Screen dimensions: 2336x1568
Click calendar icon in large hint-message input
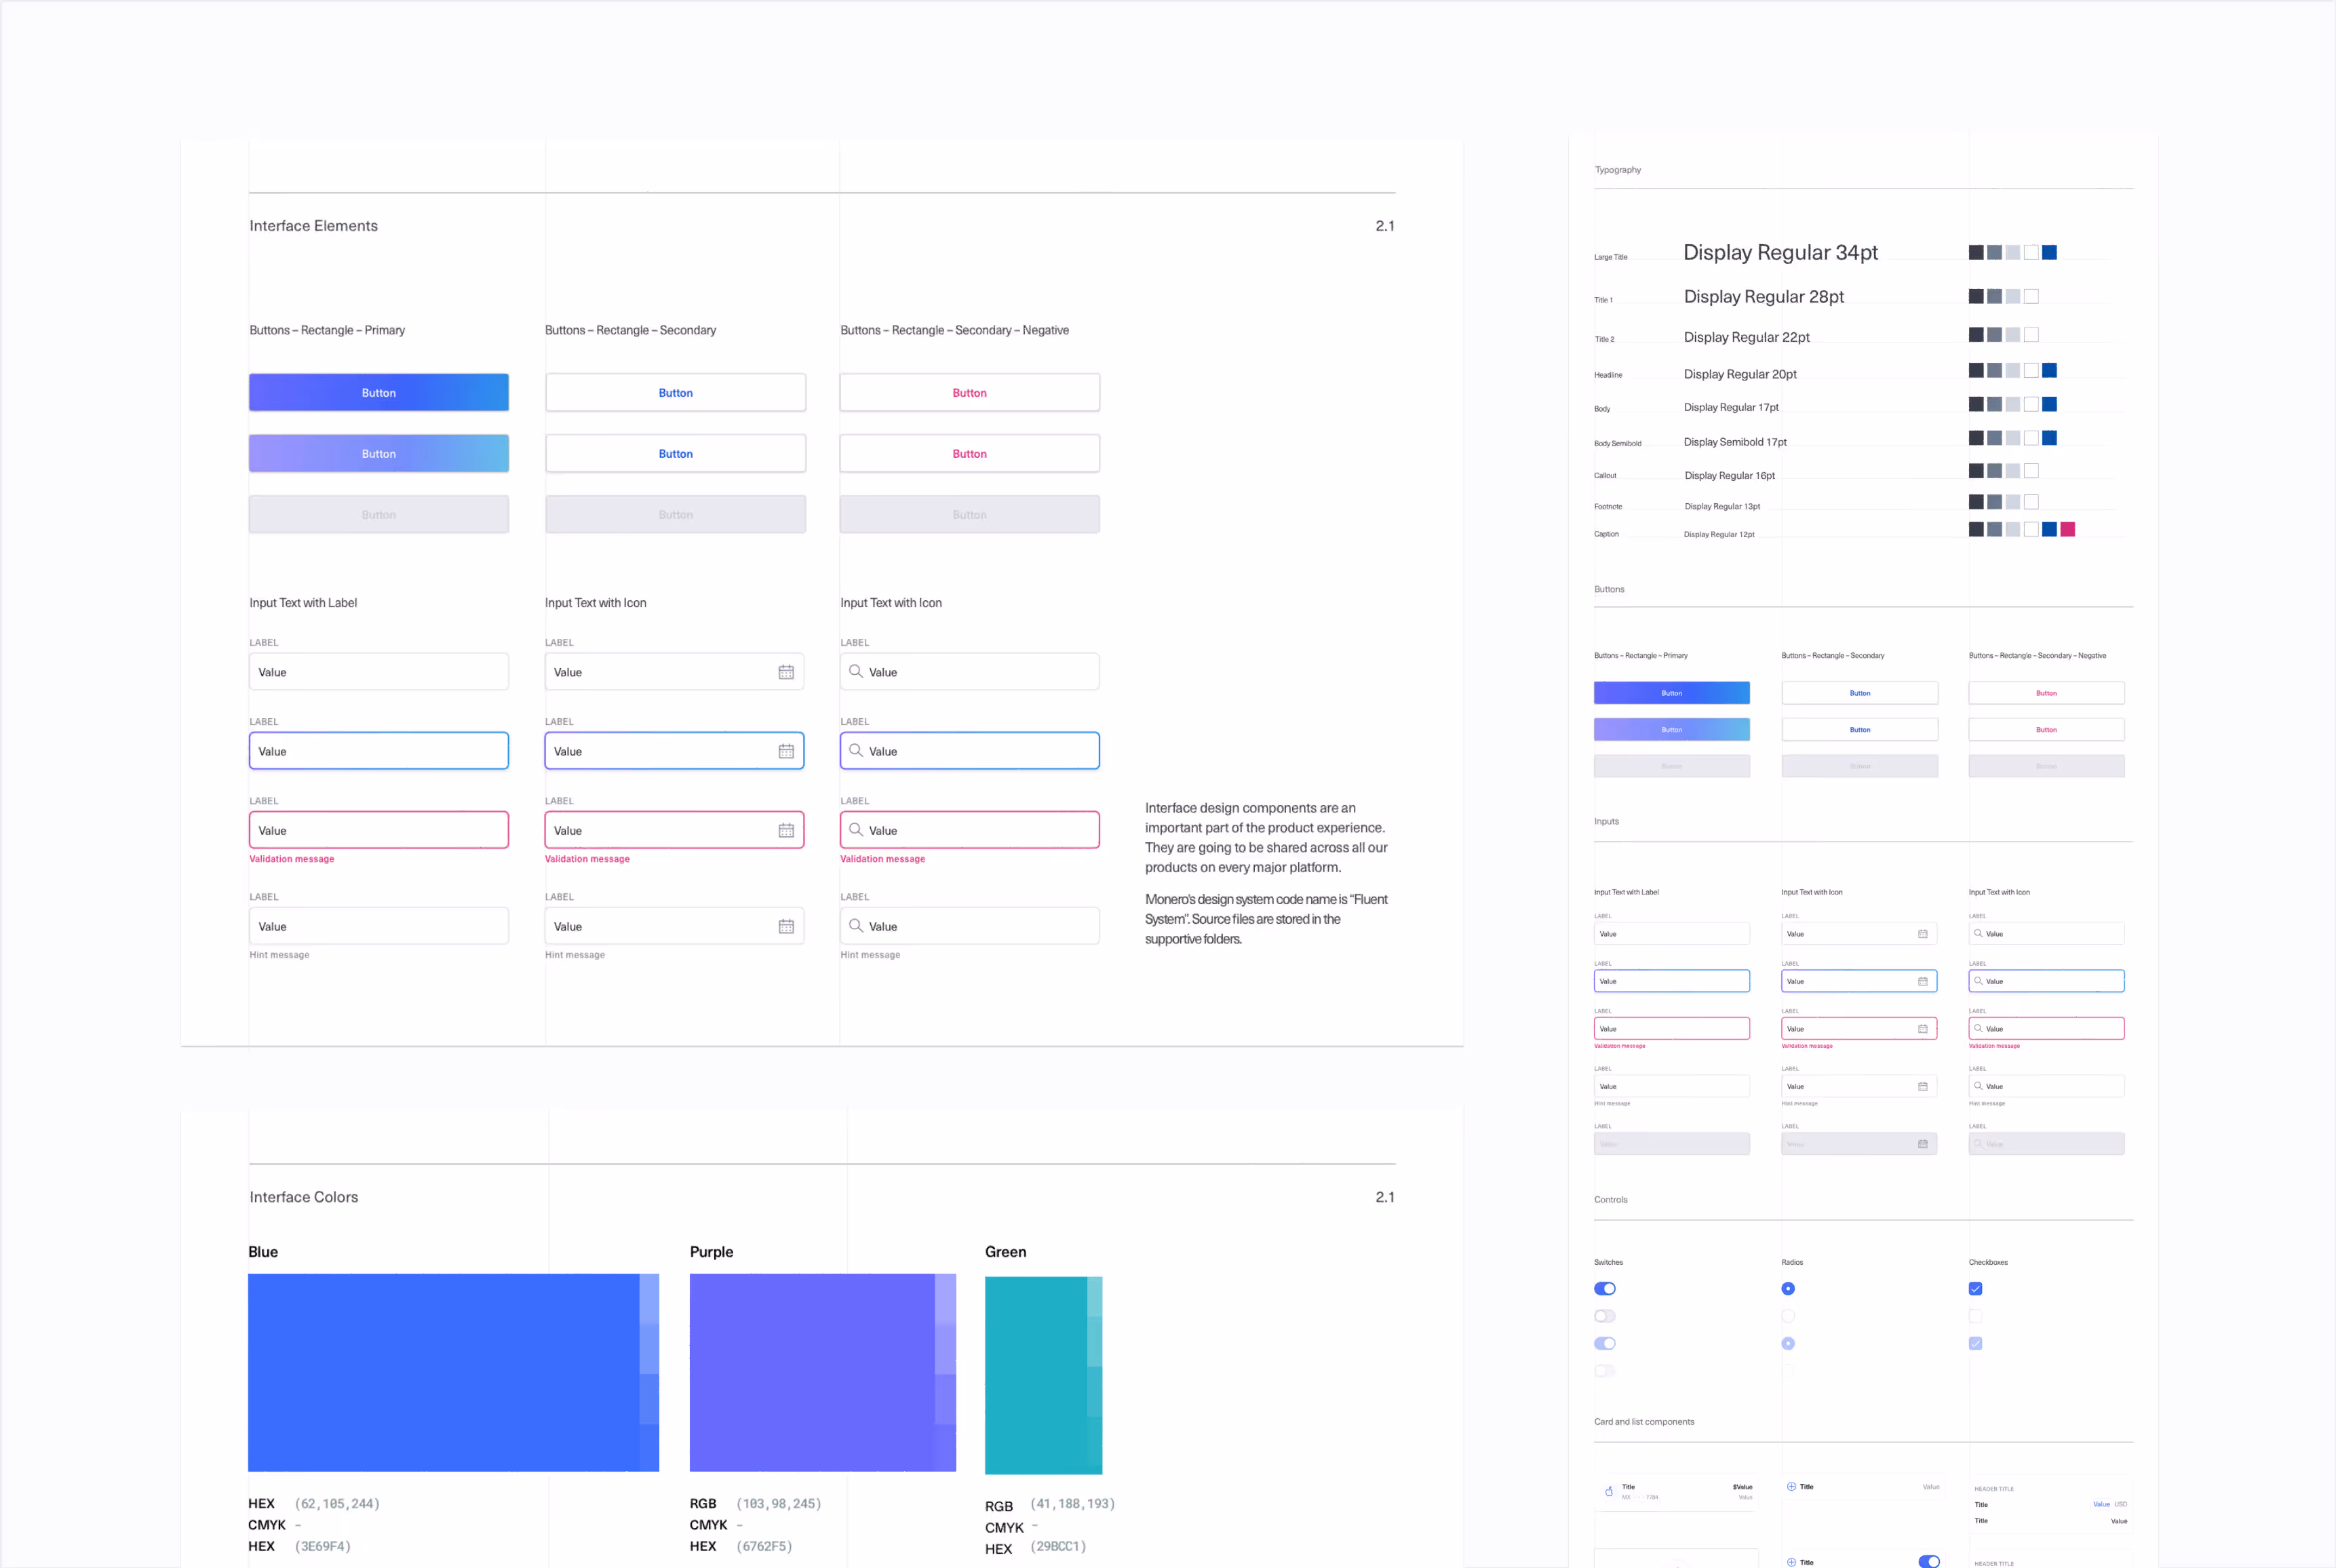pos(786,926)
